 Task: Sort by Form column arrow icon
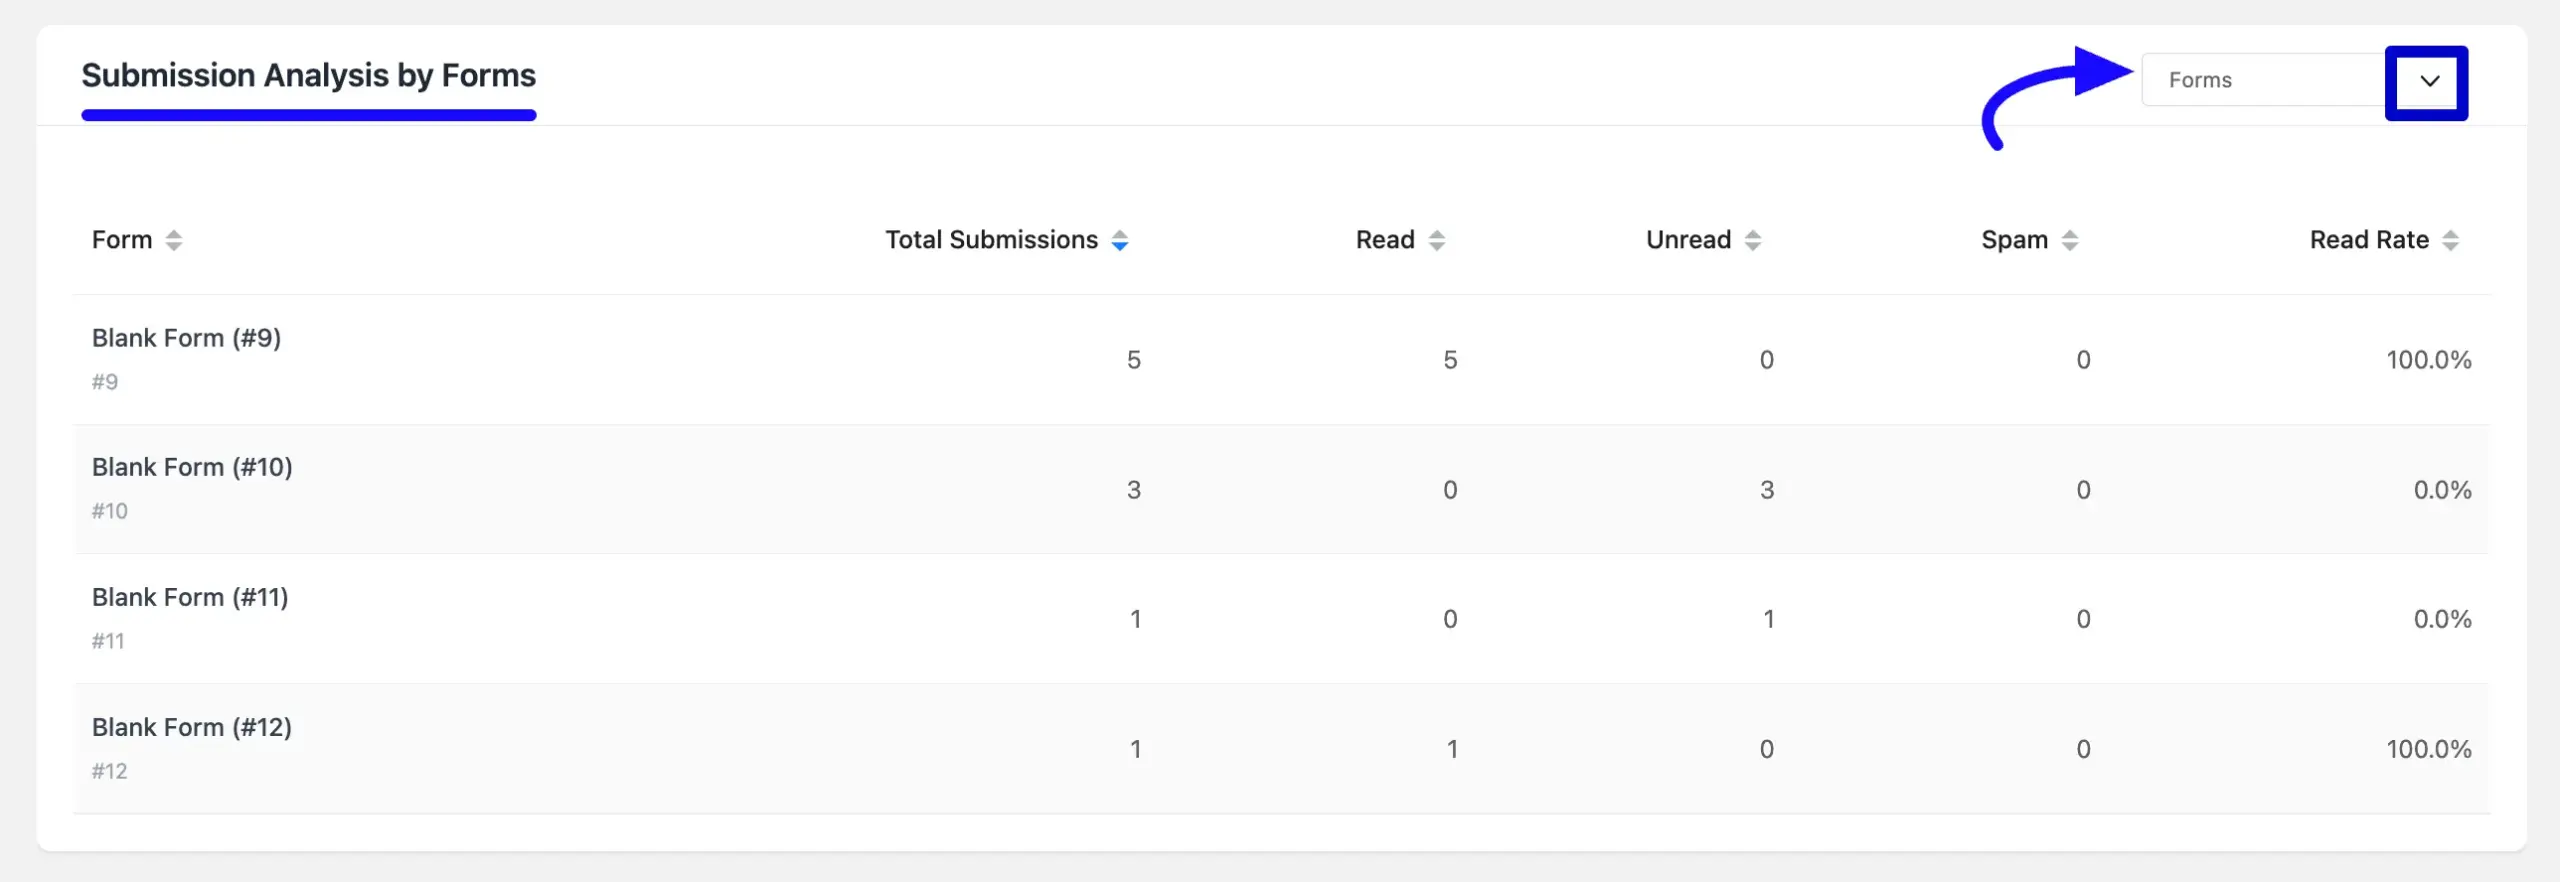pyautogui.click(x=174, y=240)
